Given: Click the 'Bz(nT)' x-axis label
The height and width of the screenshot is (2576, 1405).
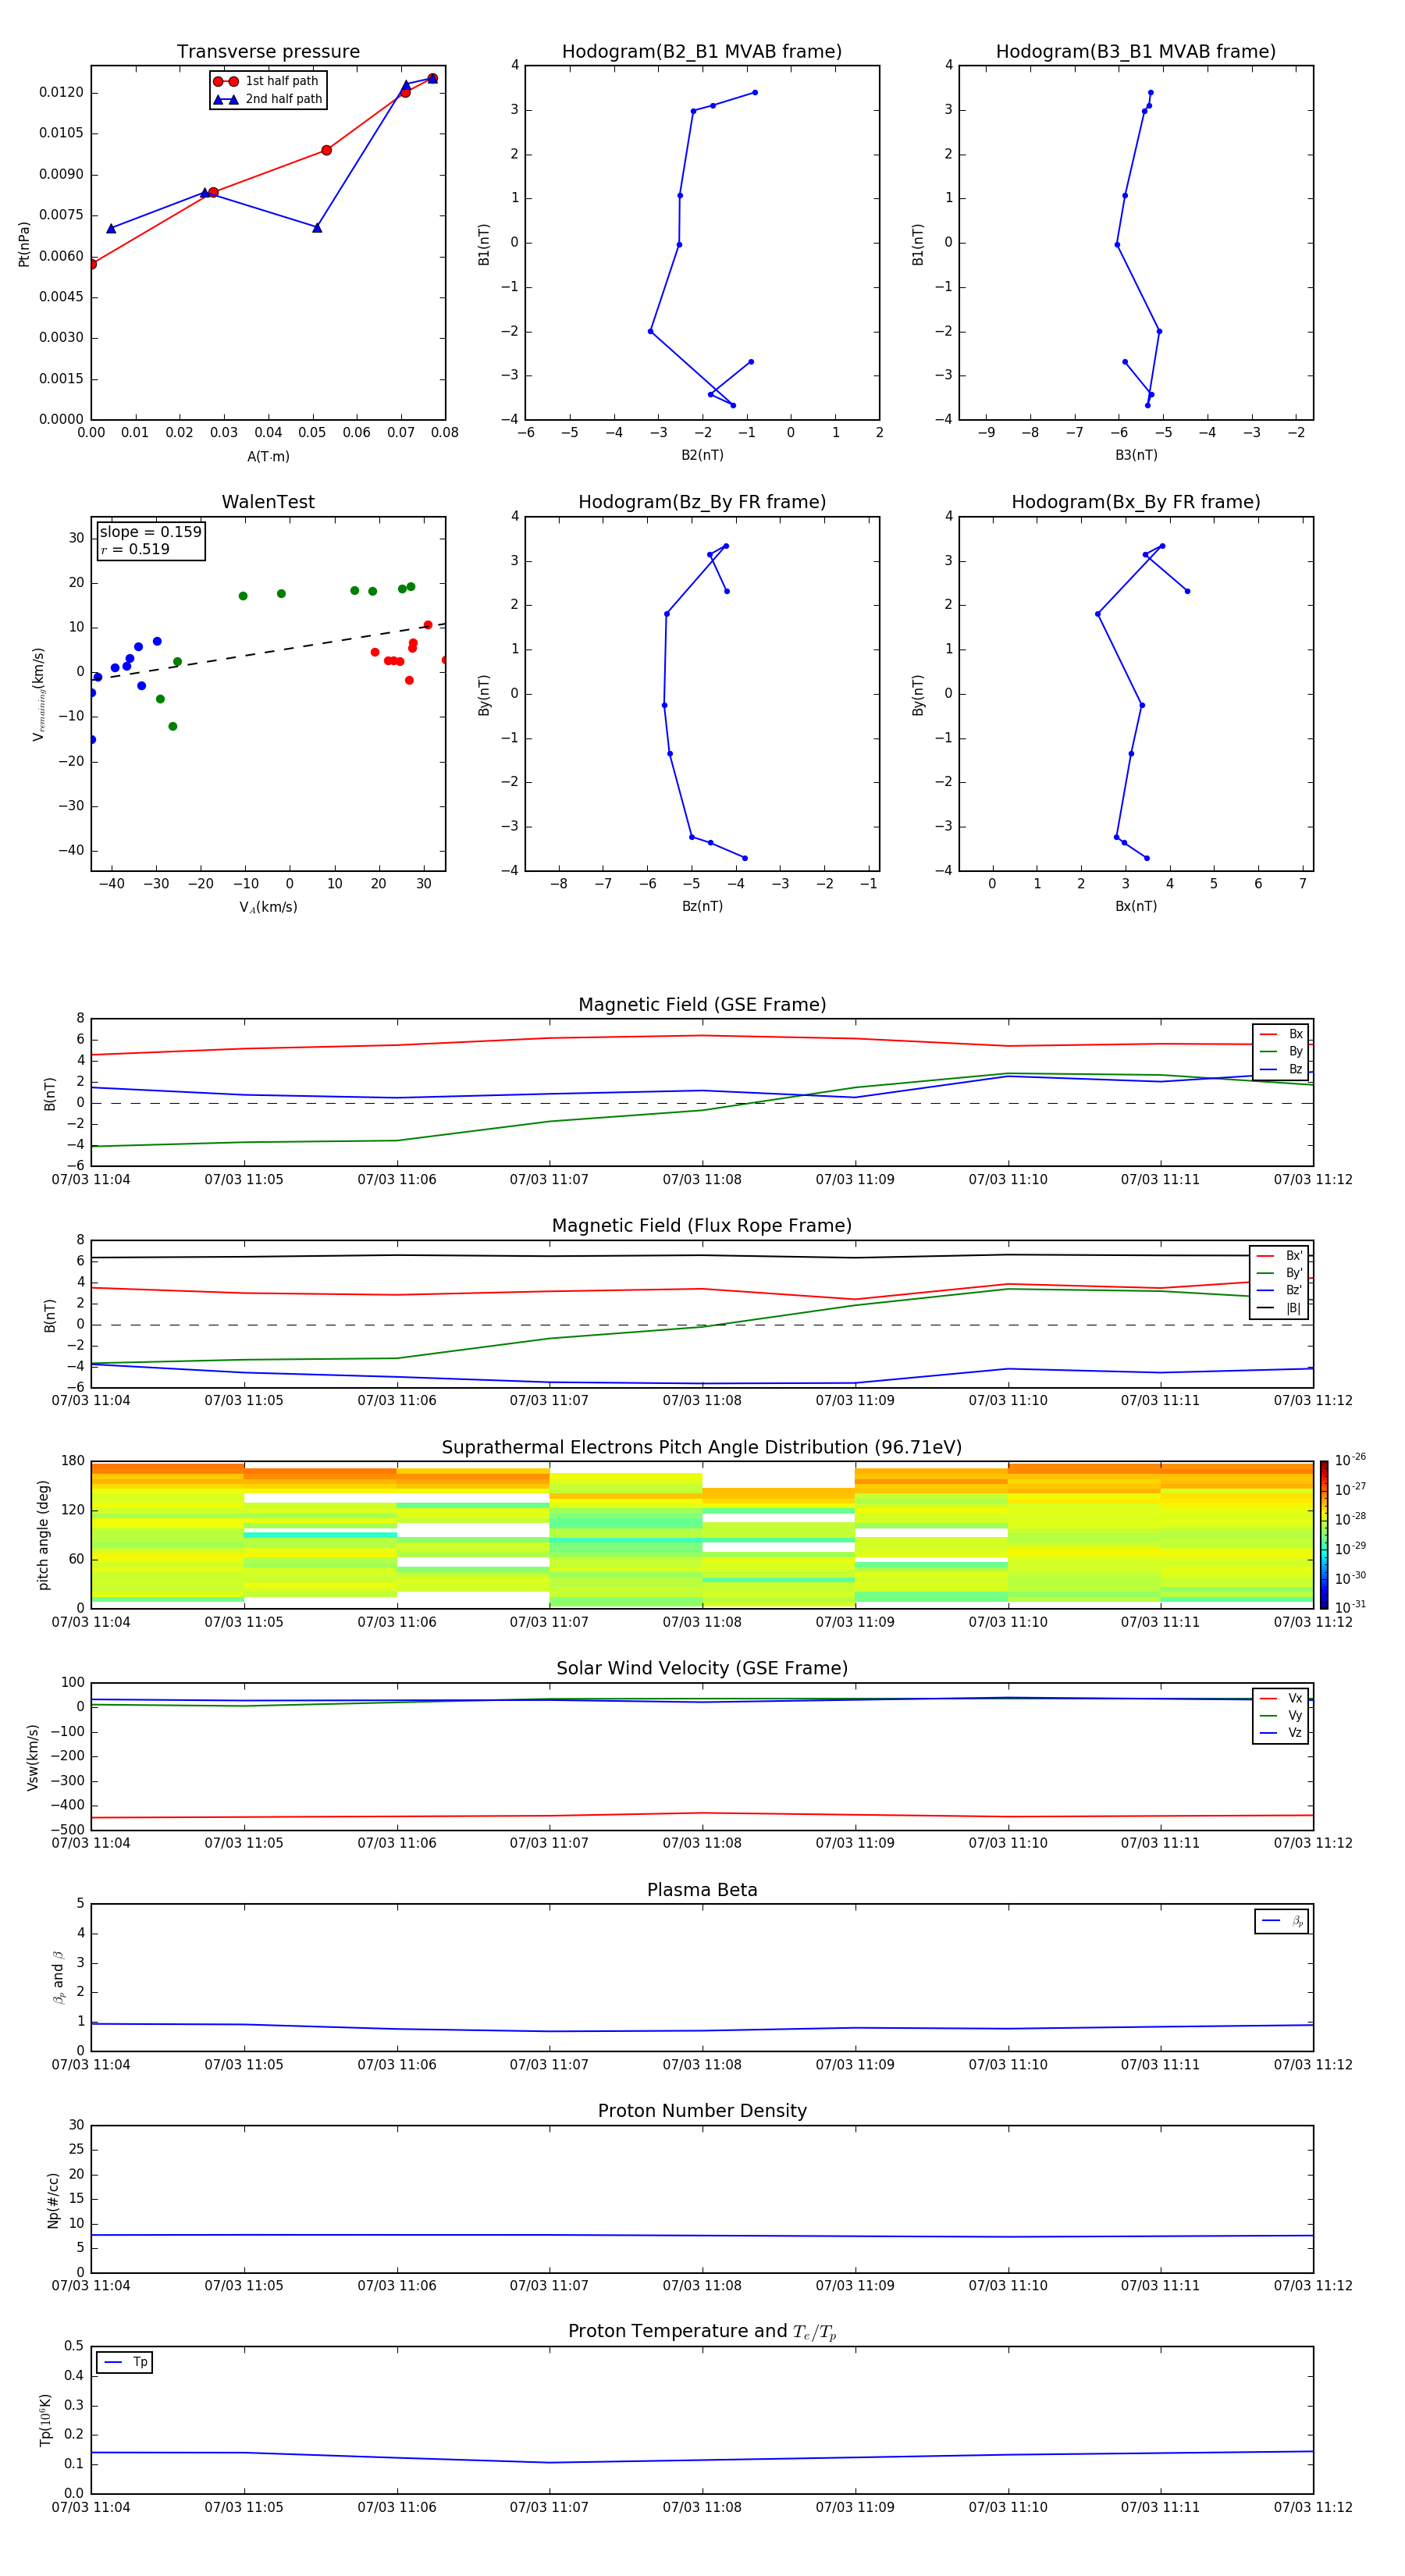Looking at the screenshot, I should (702, 906).
